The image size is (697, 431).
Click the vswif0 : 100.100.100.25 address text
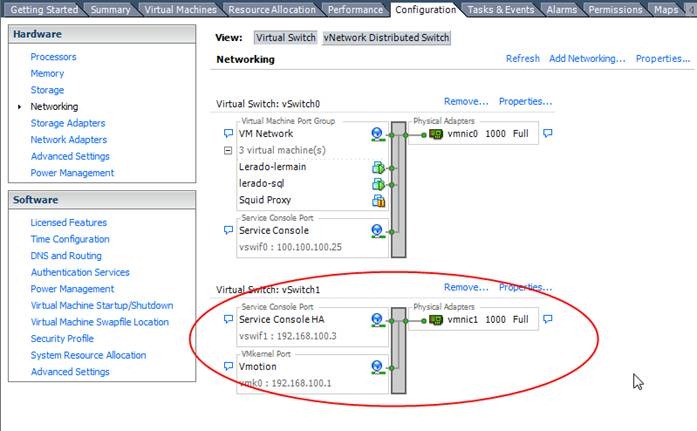tap(290, 247)
